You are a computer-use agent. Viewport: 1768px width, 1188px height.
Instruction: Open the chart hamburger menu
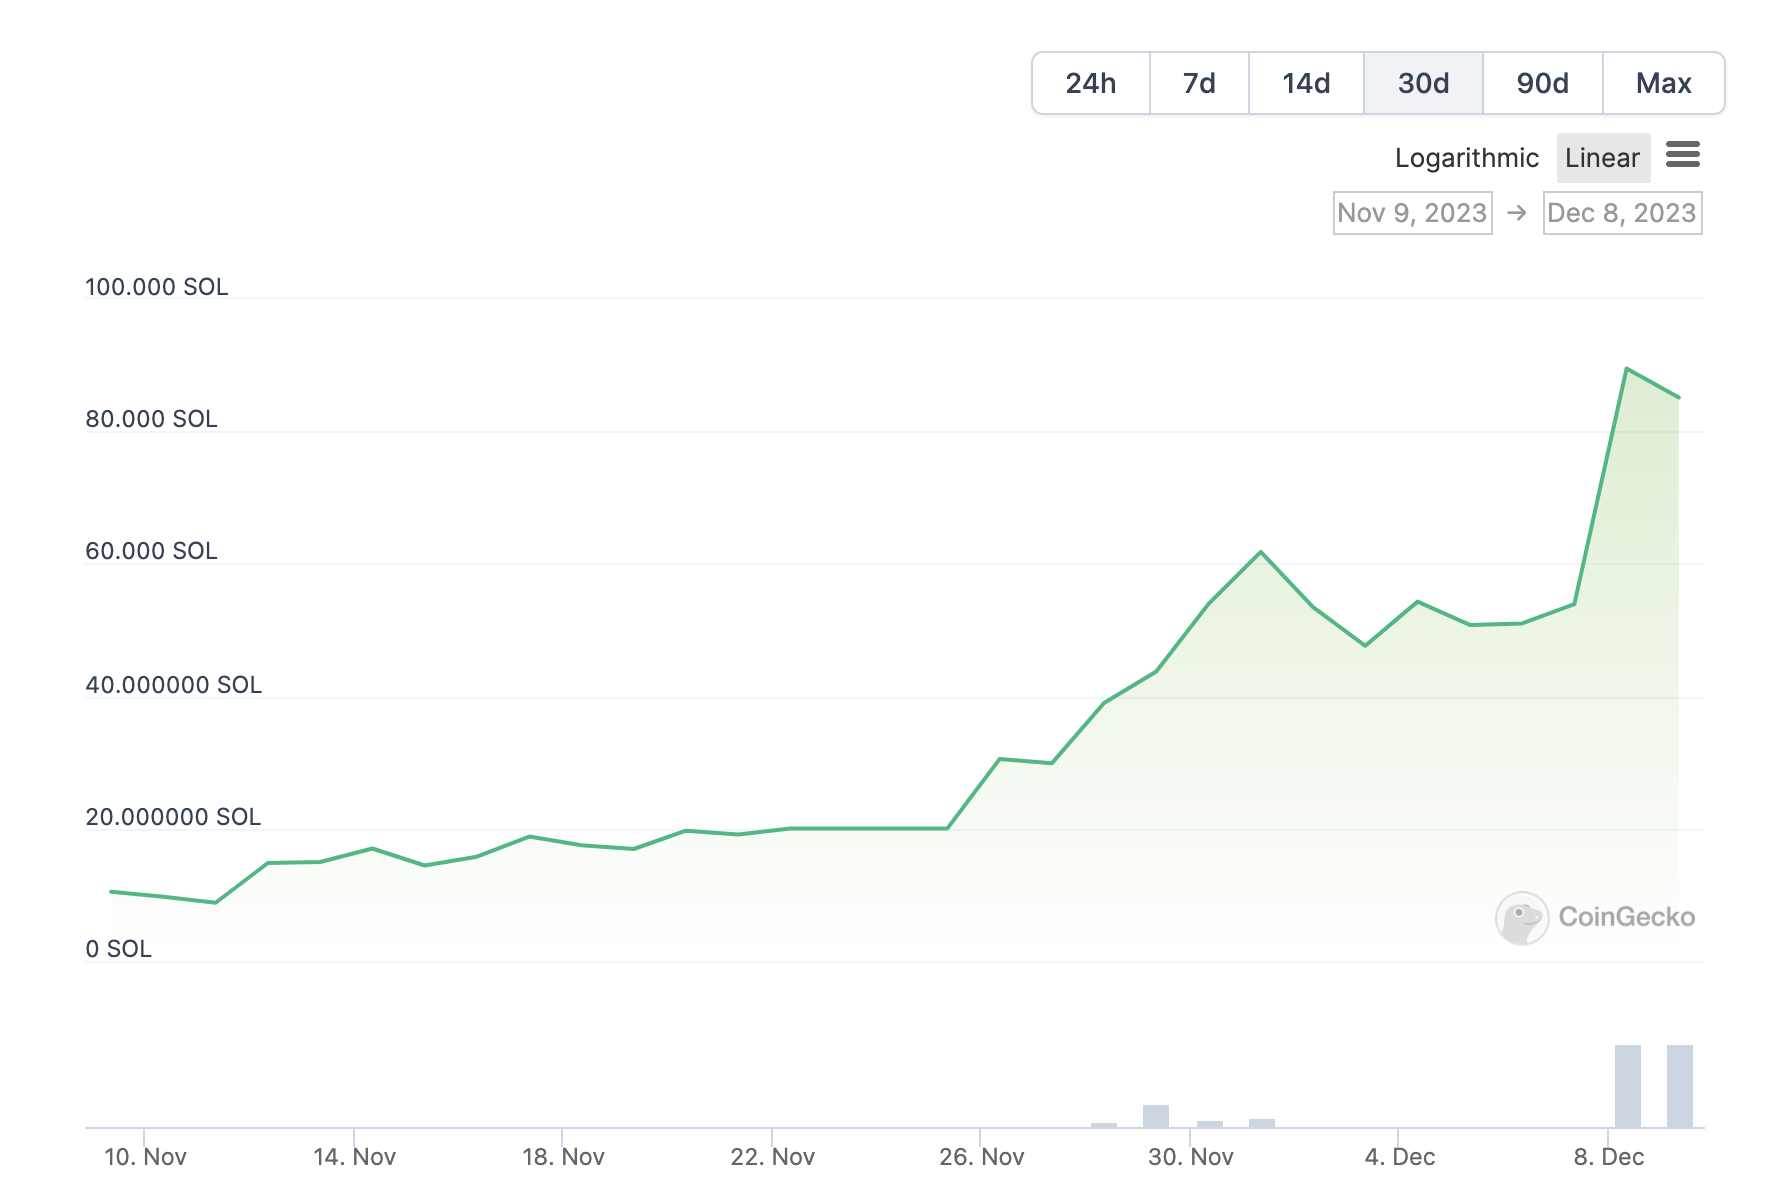click(1682, 155)
